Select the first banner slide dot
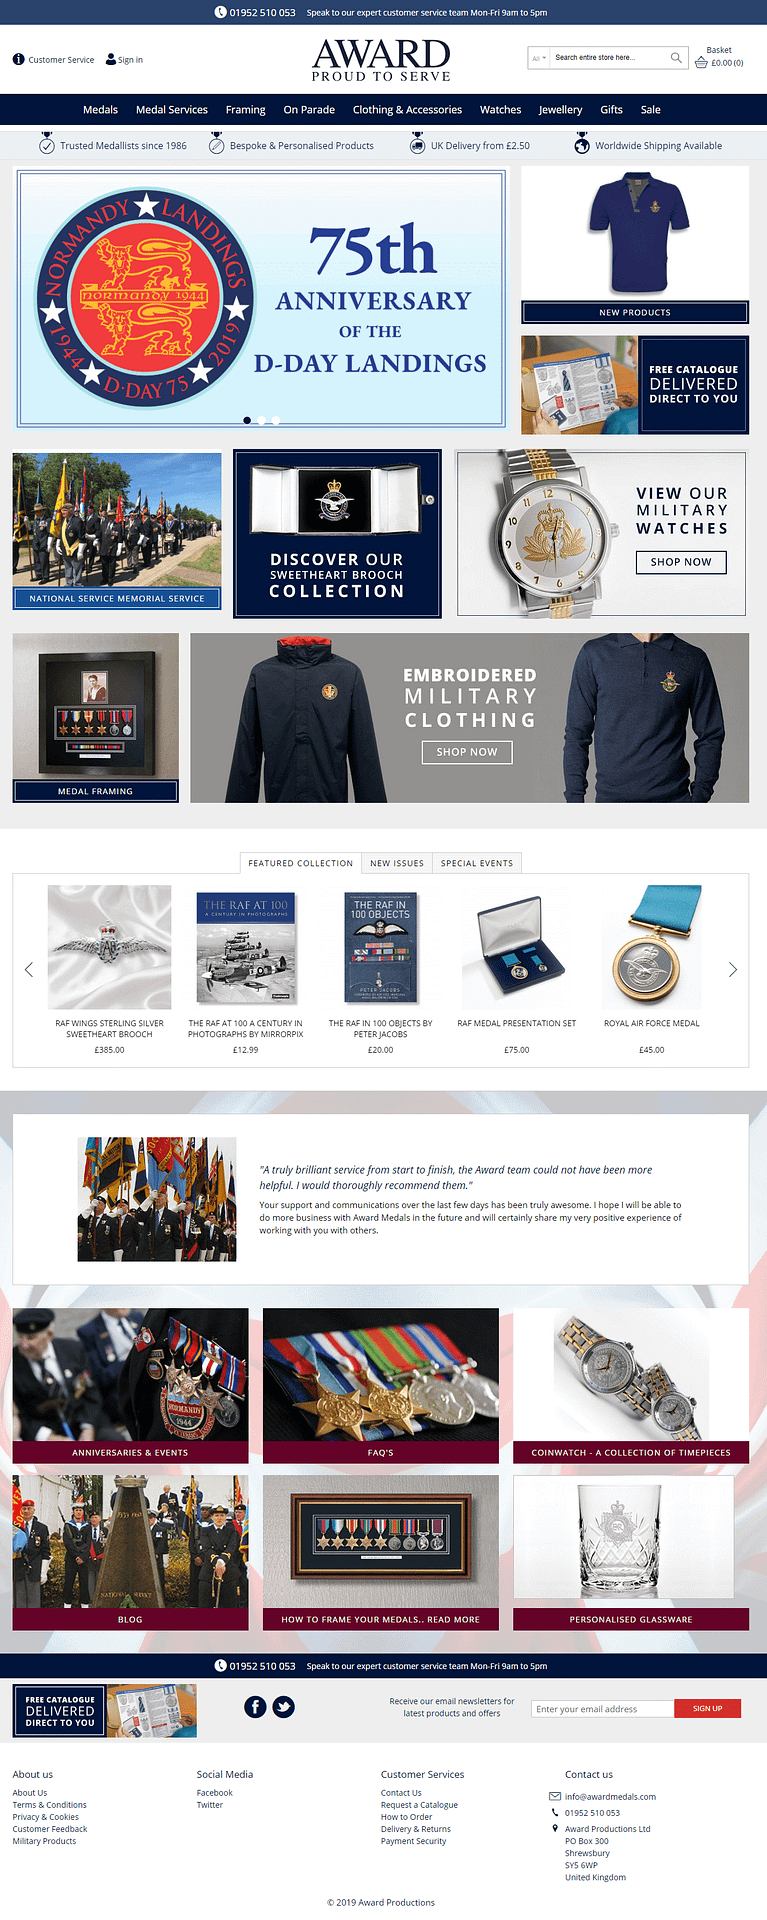The height and width of the screenshot is (1920, 767). 247,420
